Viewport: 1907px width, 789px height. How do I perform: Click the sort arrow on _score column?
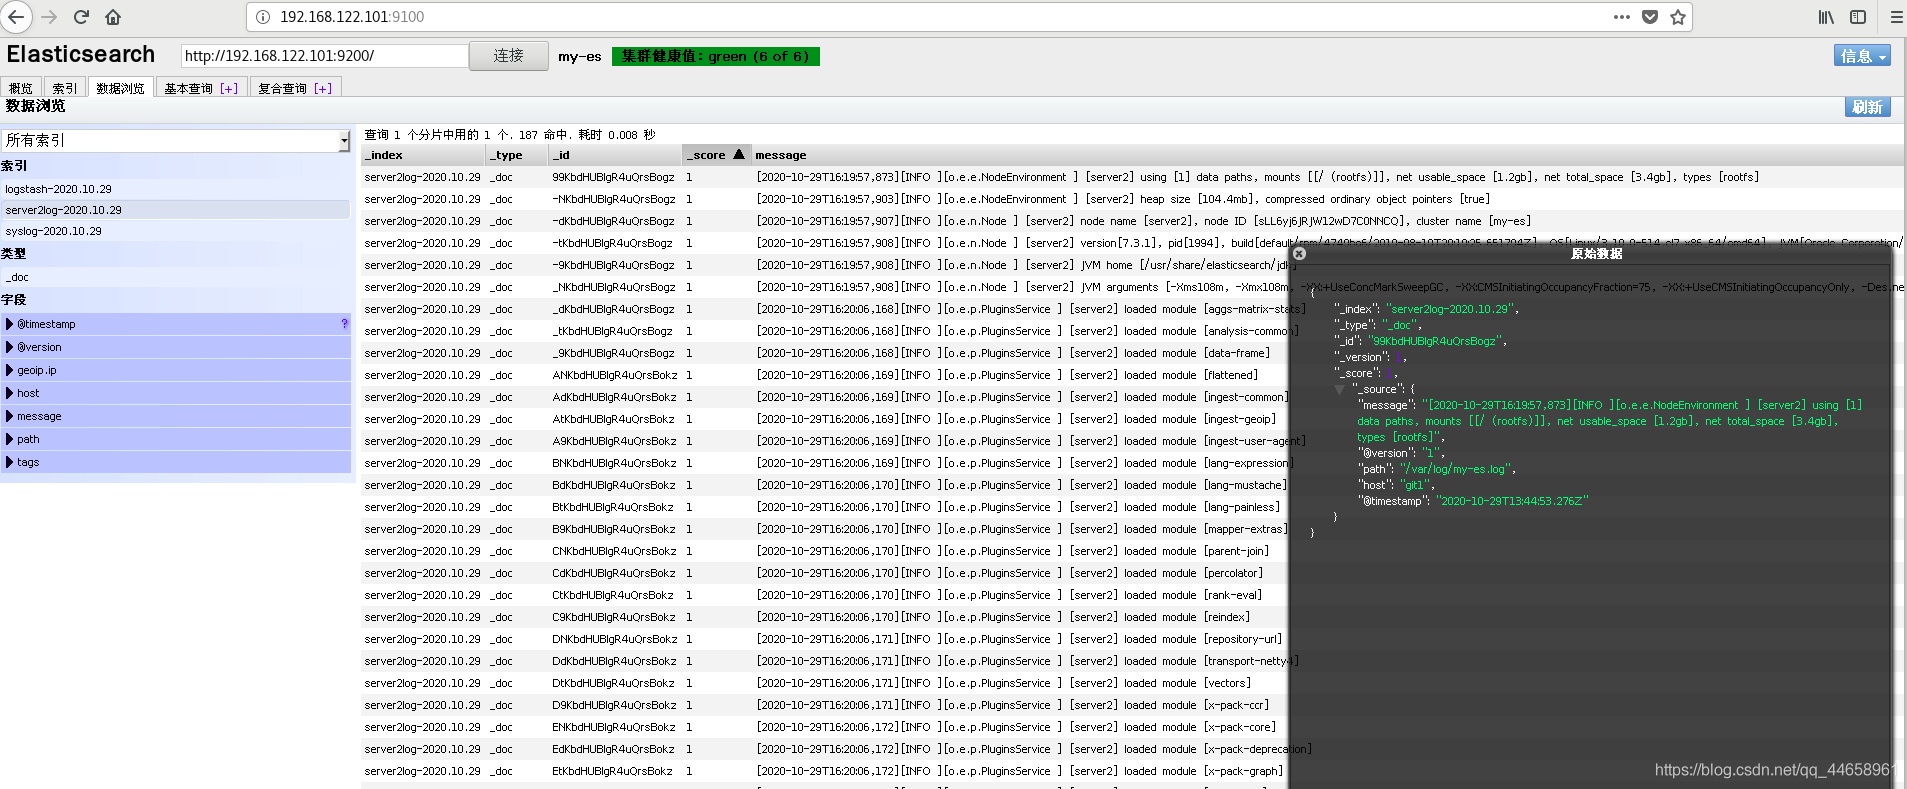(x=739, y=154)
